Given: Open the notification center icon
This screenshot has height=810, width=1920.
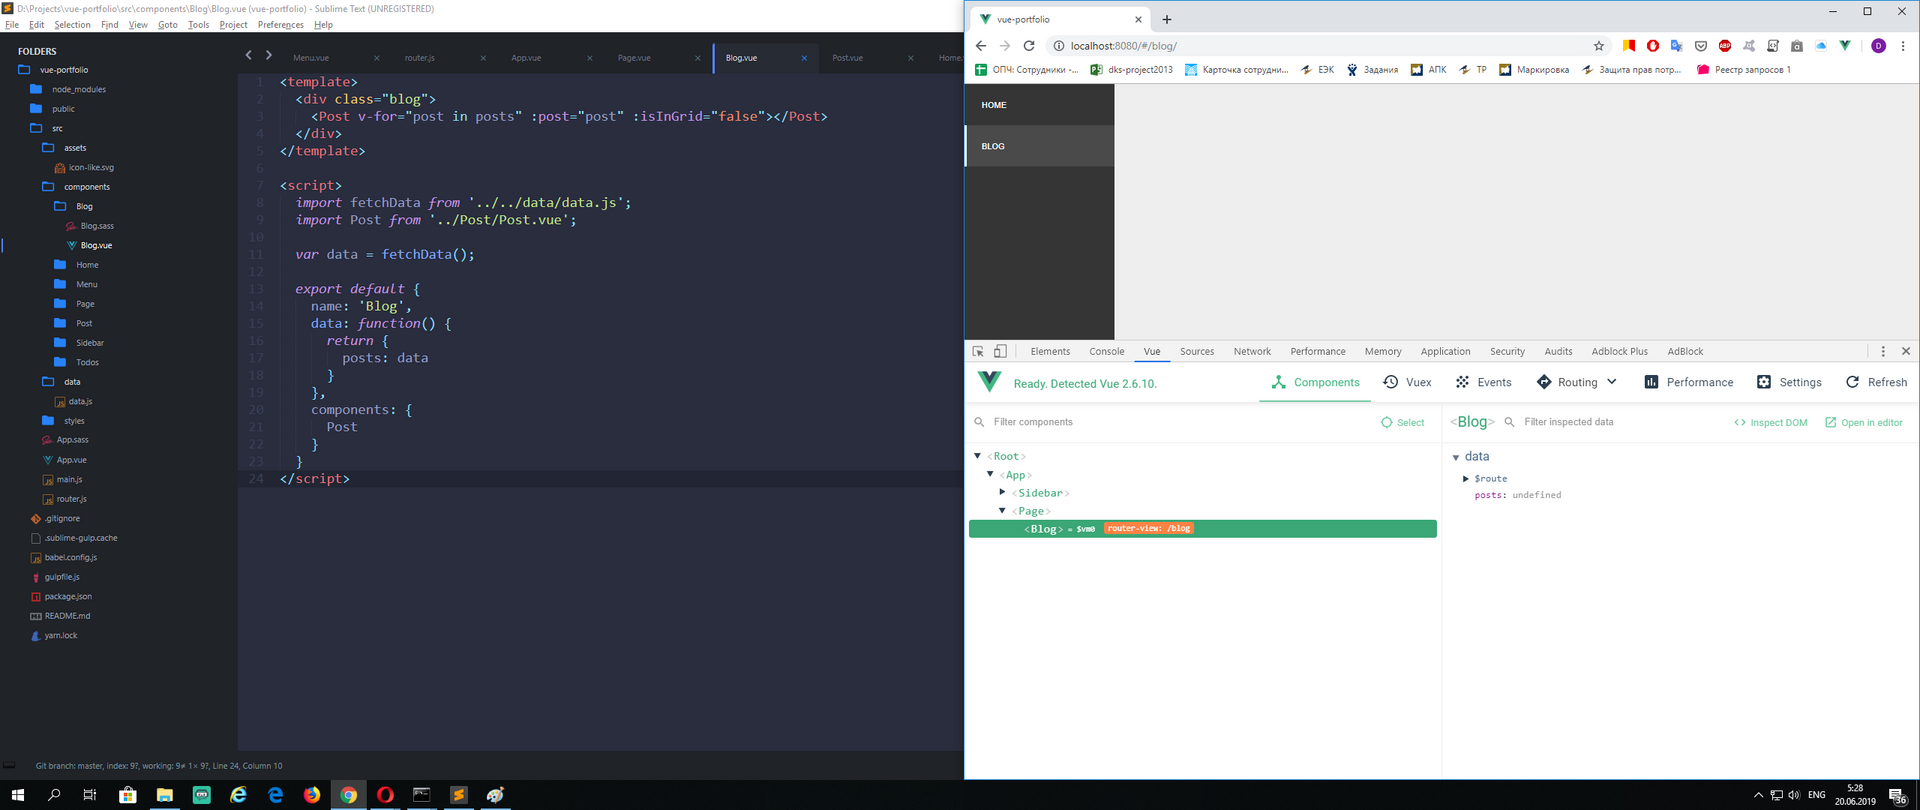Looking at the screenshot, I should [x=1897, y=795].
